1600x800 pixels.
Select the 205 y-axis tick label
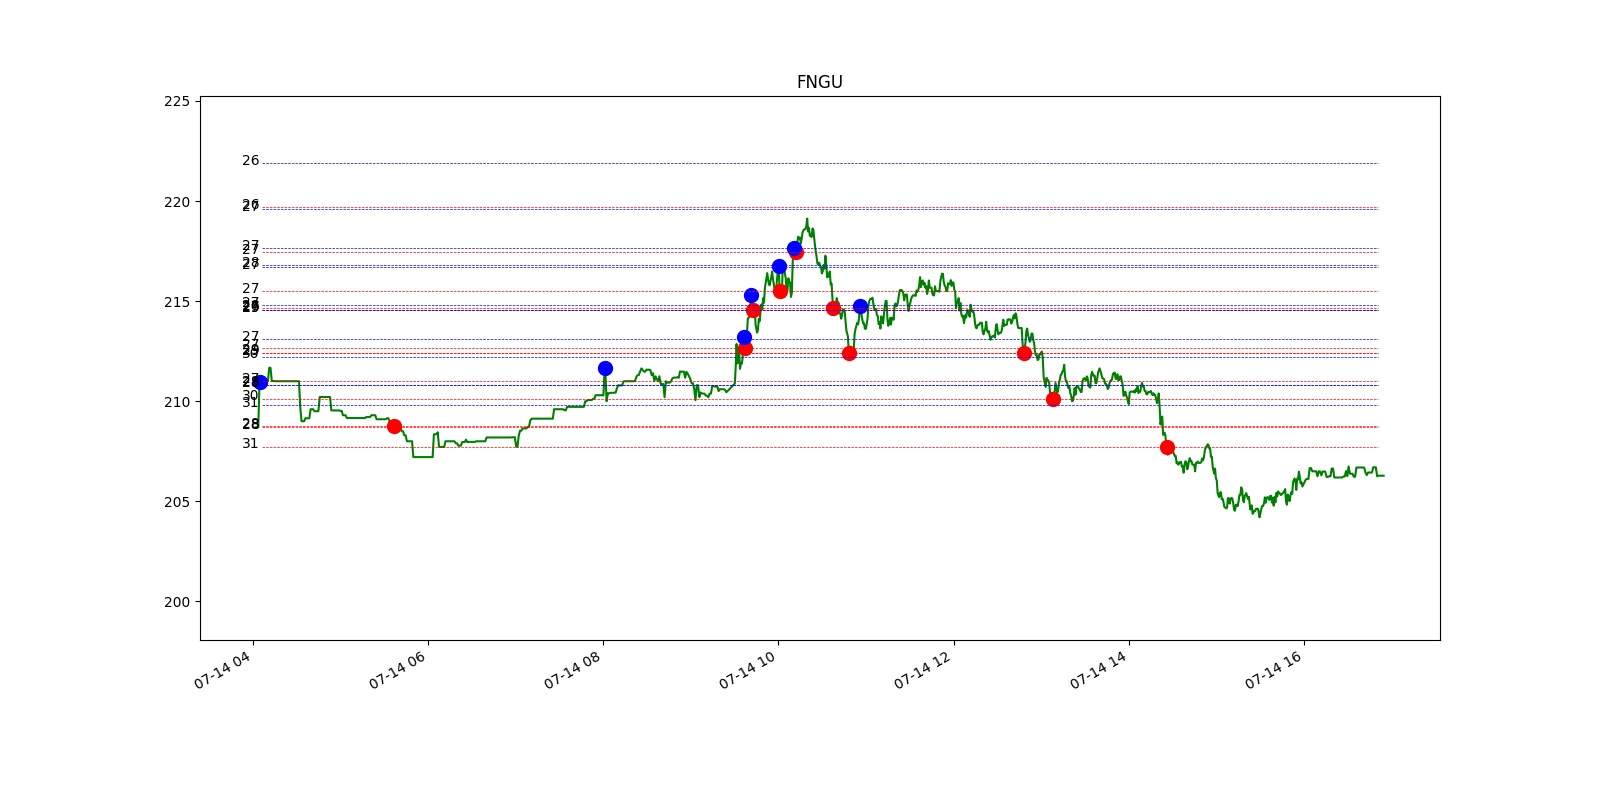pyautogui.click(x=177, y=502)
